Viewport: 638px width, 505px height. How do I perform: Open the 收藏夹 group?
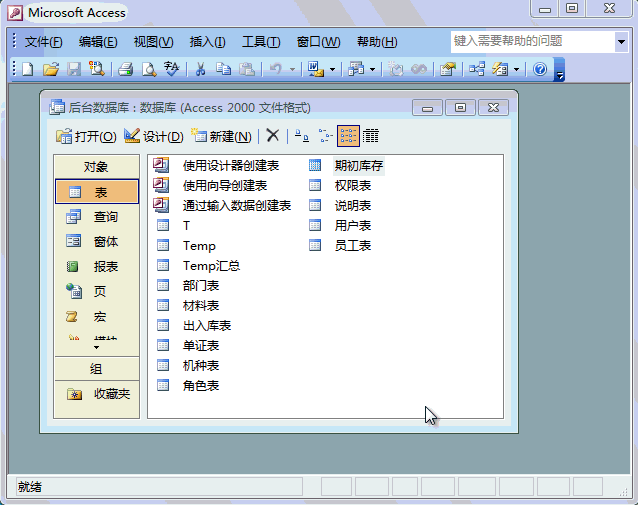[97, 394]
